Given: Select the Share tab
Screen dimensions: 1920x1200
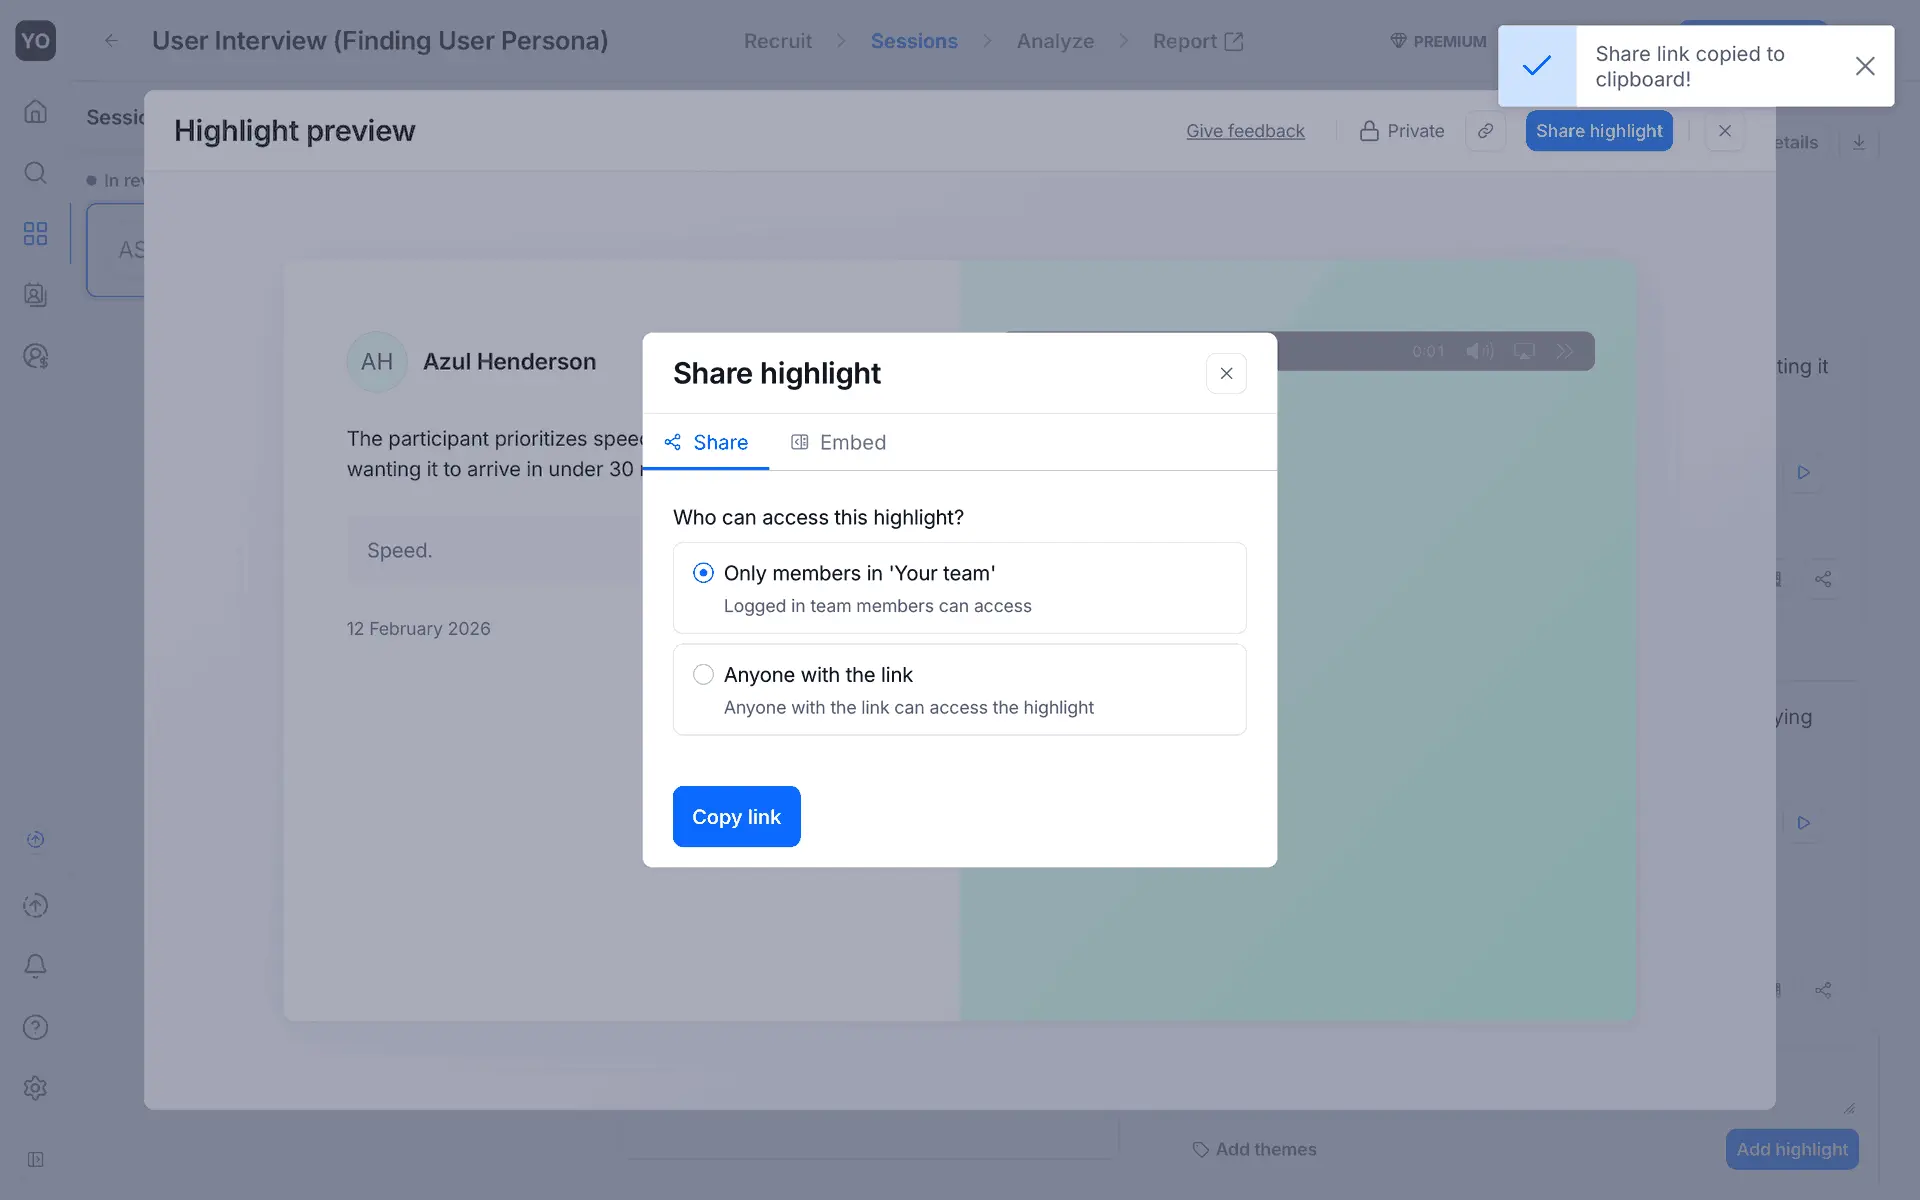Looking at the screenshot, I should (x=706, y=442).
